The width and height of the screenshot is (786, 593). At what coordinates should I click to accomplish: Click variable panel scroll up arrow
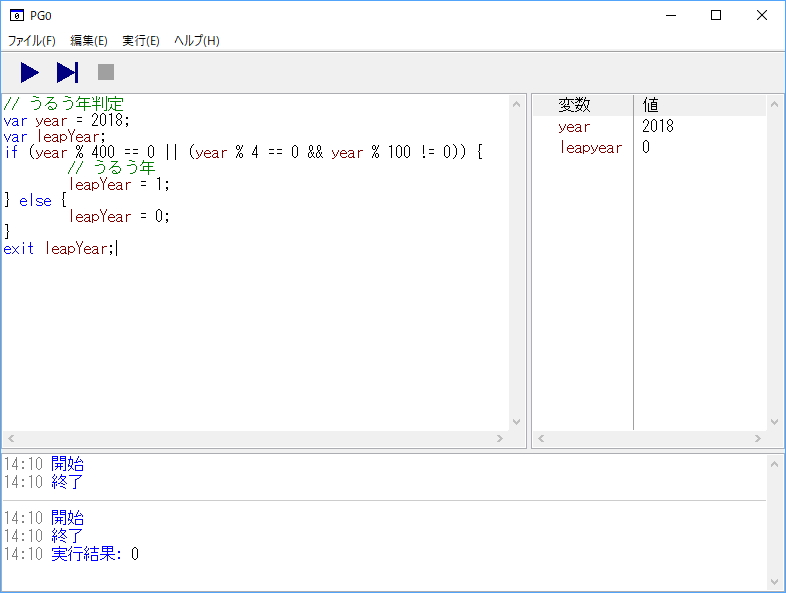pyautogui.click(x=774, y=104)
